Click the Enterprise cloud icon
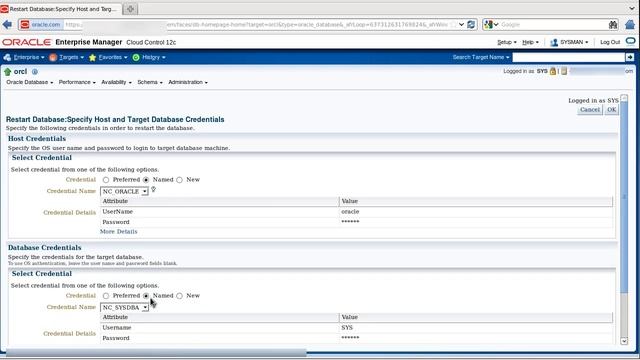Screen dimensions: 640x360 point(7,58)
